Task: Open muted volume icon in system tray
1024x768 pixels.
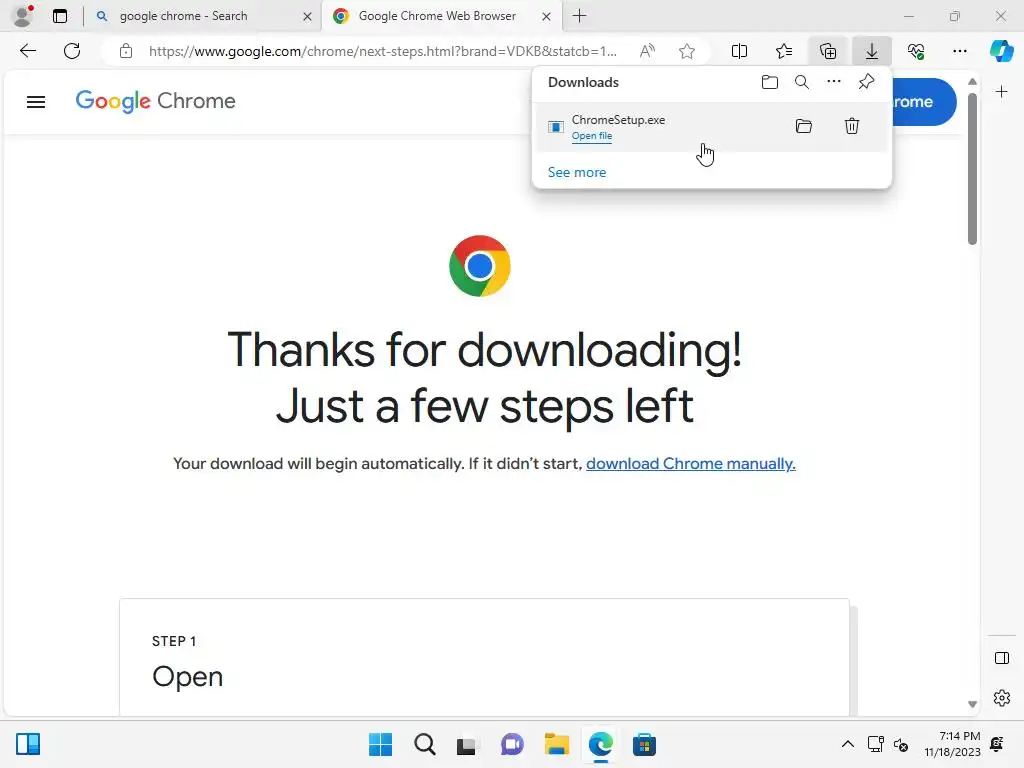Action: click(901, 744)
